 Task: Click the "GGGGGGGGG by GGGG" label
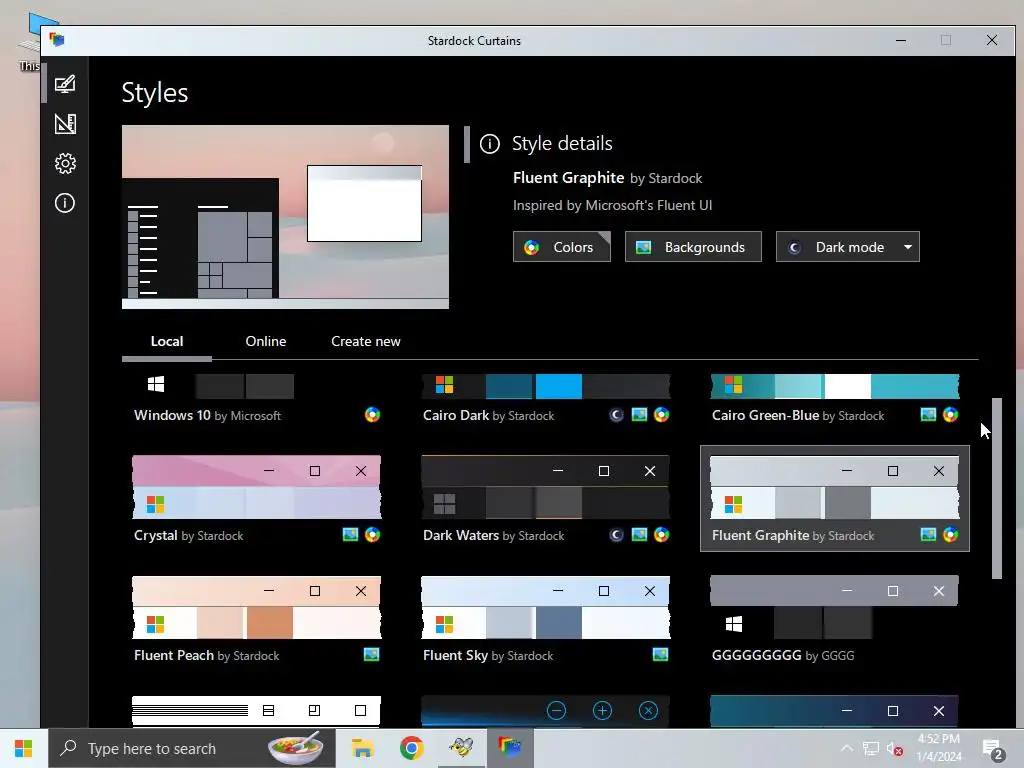point(783,655)
